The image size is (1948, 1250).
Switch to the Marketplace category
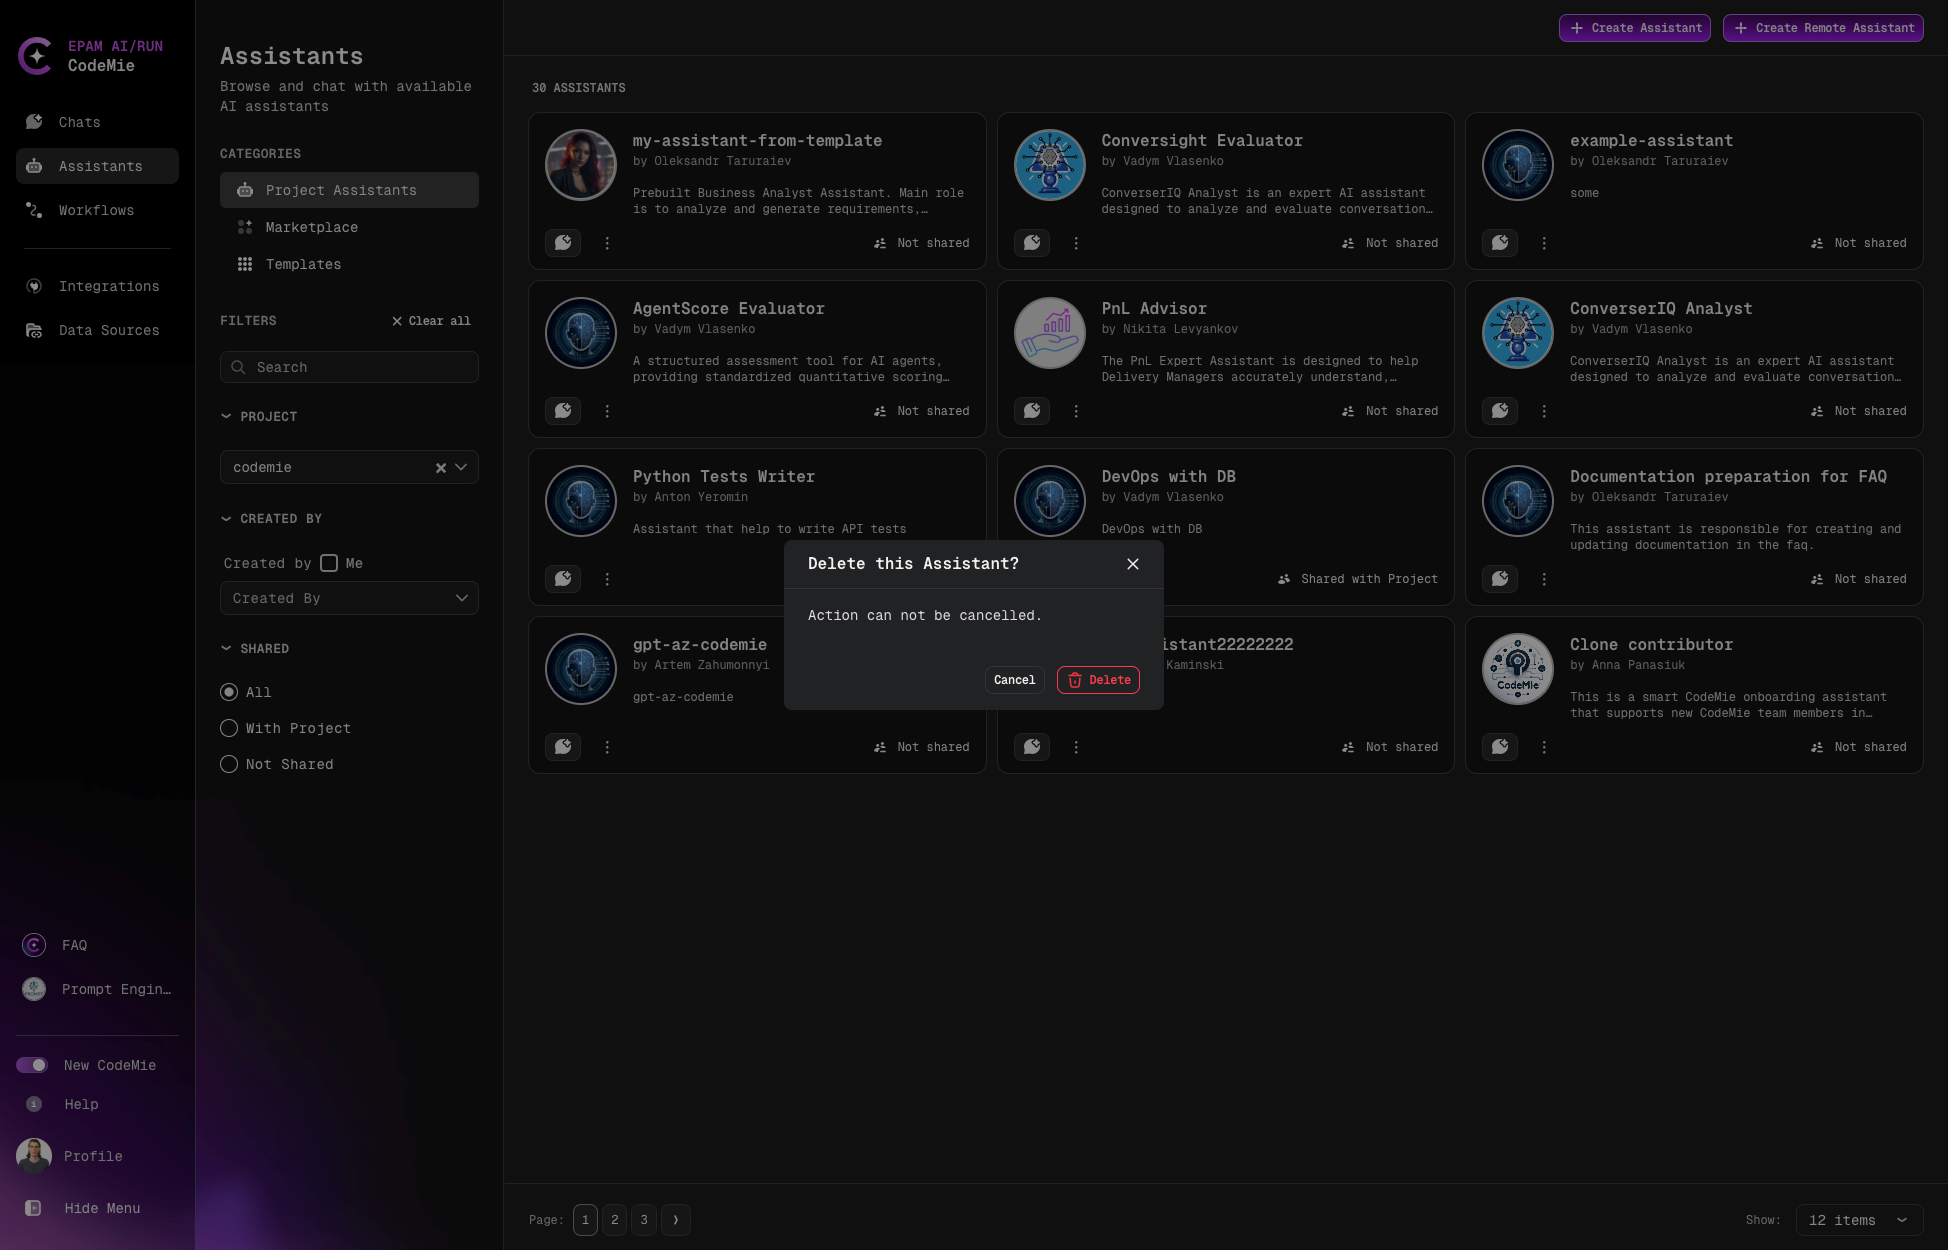click(x=311, y=227)
